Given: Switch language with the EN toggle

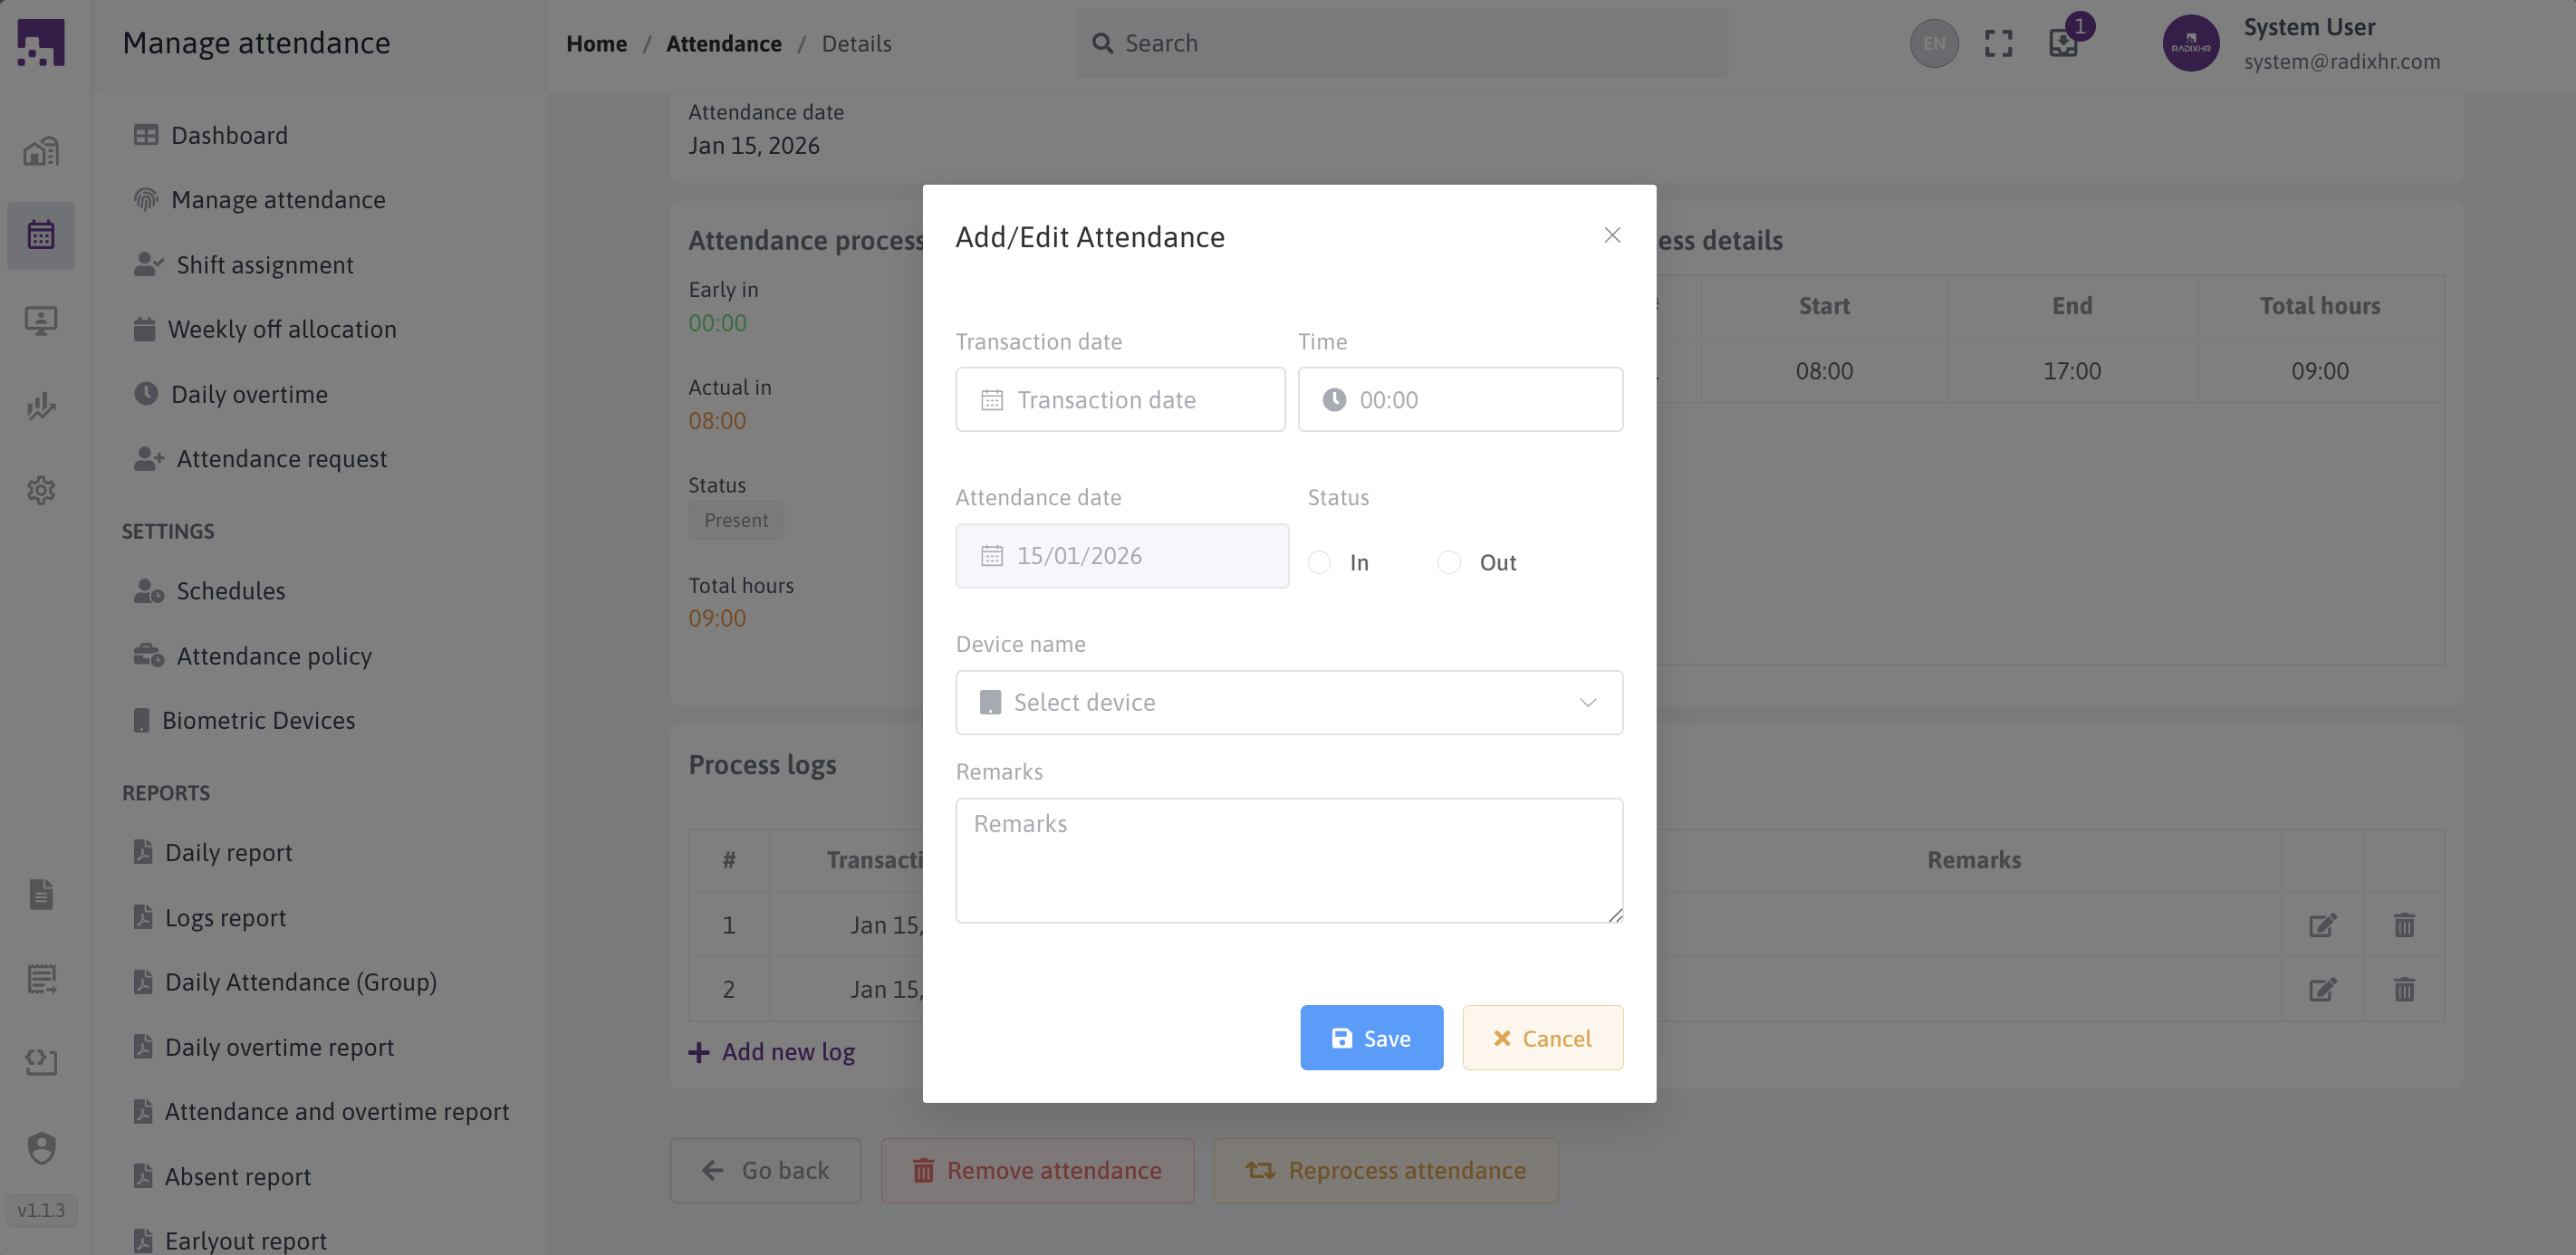Looking at the screenshot, I should pyautogui.click(x=1934, y=44).
